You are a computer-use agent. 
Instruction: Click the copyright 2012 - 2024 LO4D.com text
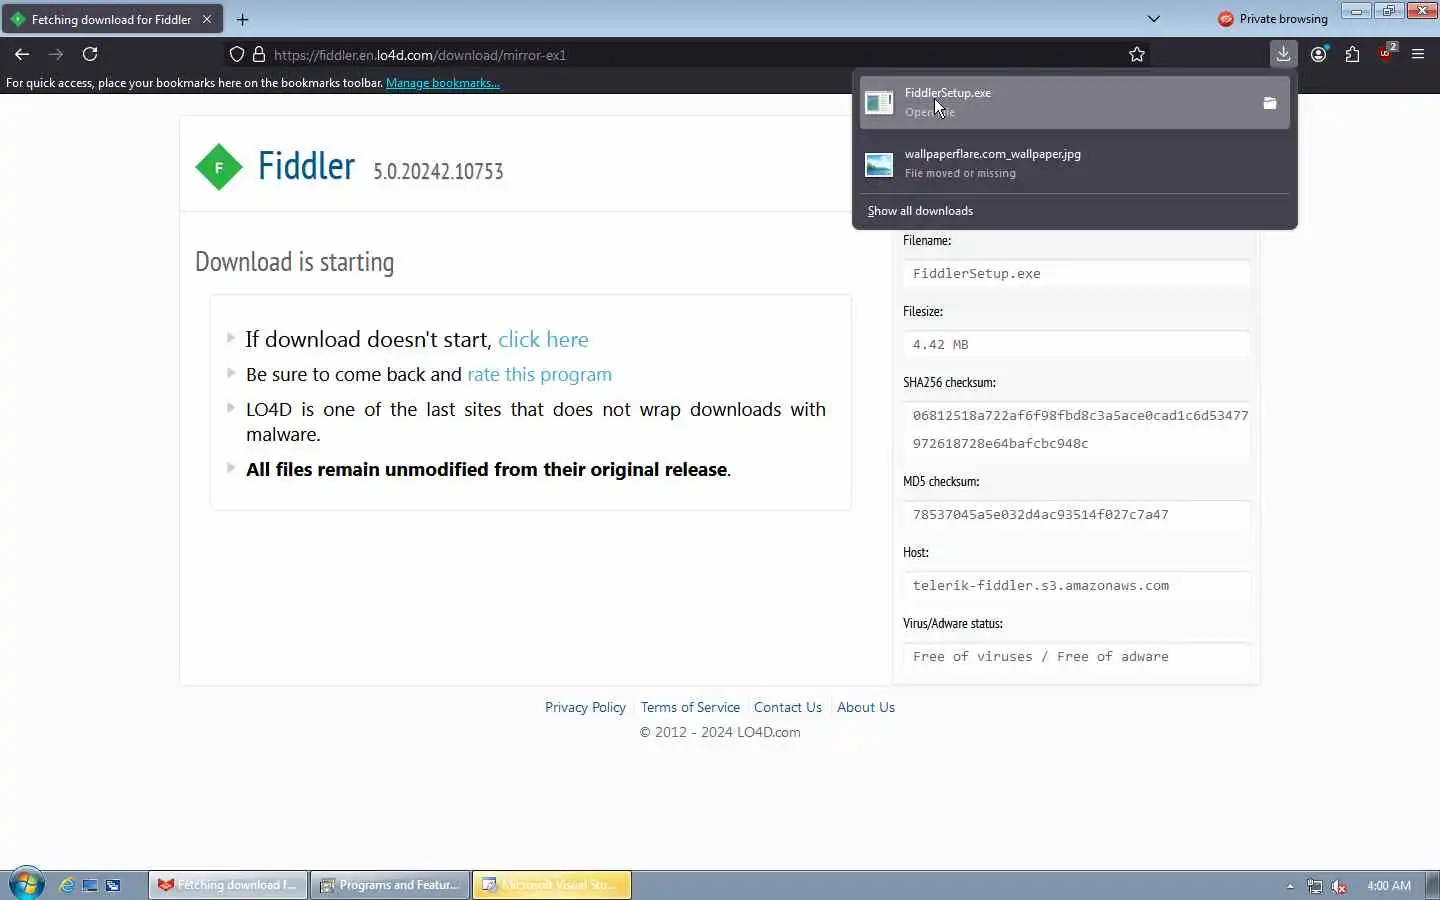pyautogui.click(x=720, y=732)
